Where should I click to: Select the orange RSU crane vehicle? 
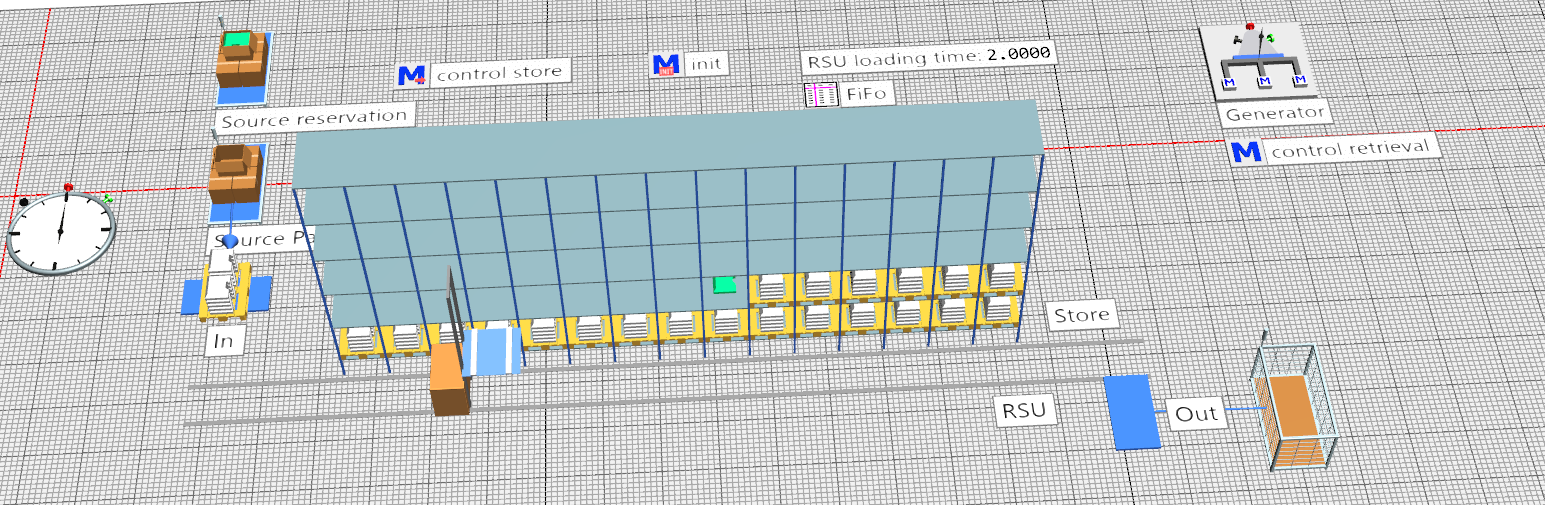448,381
